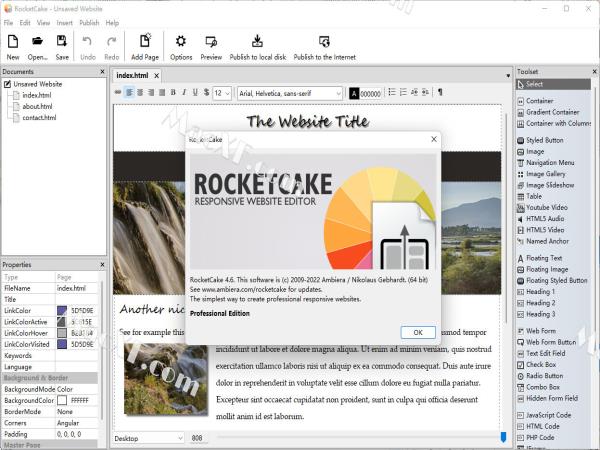Open the Insert menu
The width and height of the screenshot is (600, 450).
tap(64, 23)
